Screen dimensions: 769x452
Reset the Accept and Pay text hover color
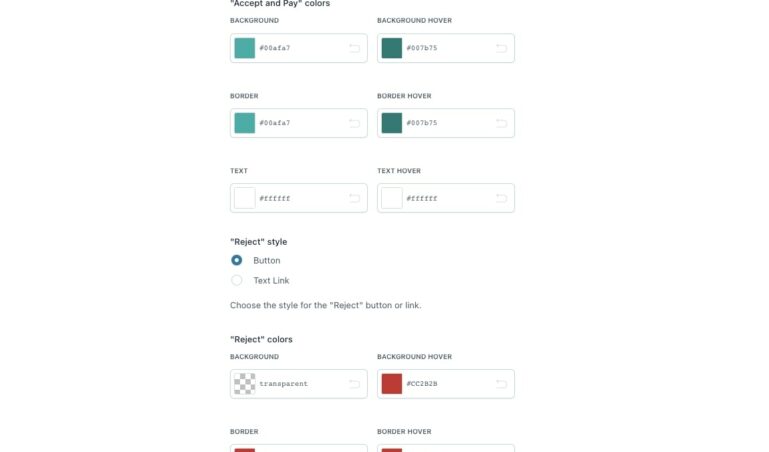(x=501, y=198)
